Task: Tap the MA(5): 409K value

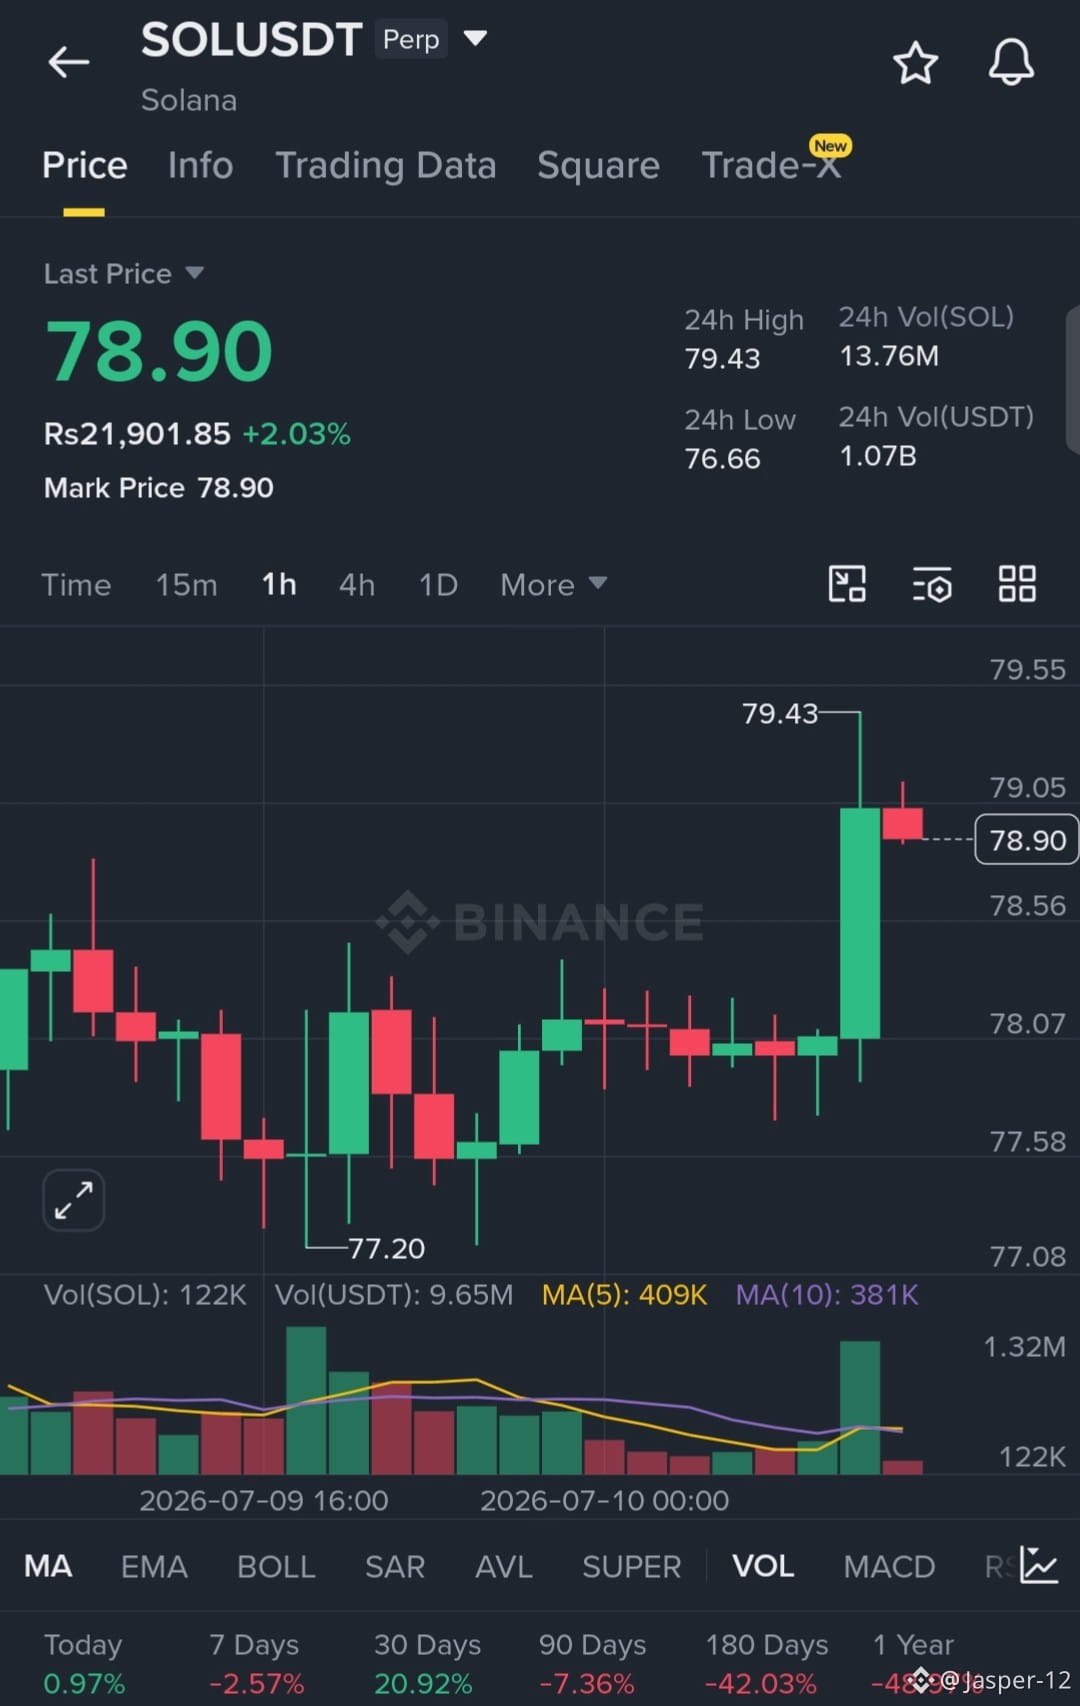Action: pyautogui.click(x=624, y=1295)
